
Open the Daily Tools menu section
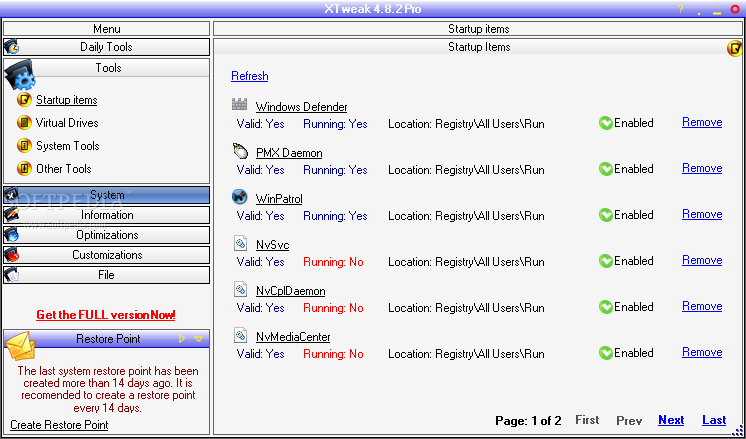pyautogui.click(x=106, y=47)
